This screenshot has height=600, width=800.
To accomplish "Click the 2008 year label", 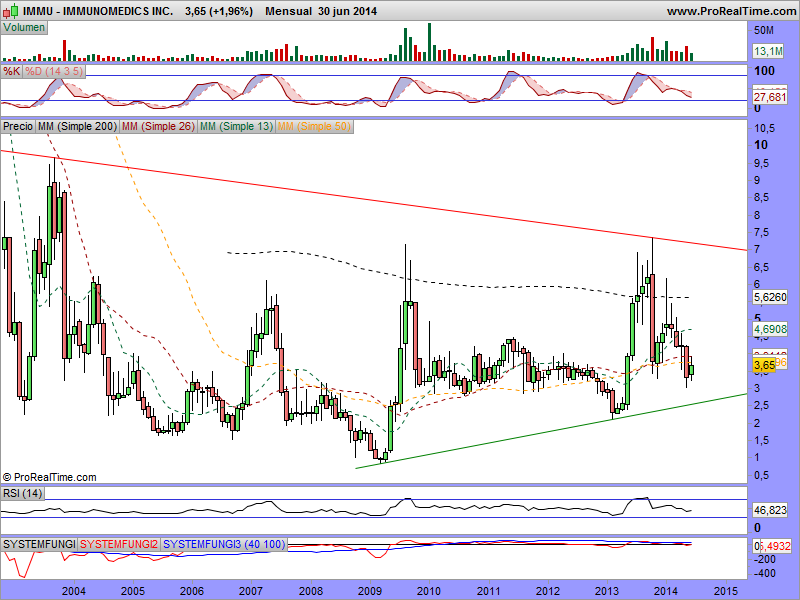I will click(x=310, y=591).
